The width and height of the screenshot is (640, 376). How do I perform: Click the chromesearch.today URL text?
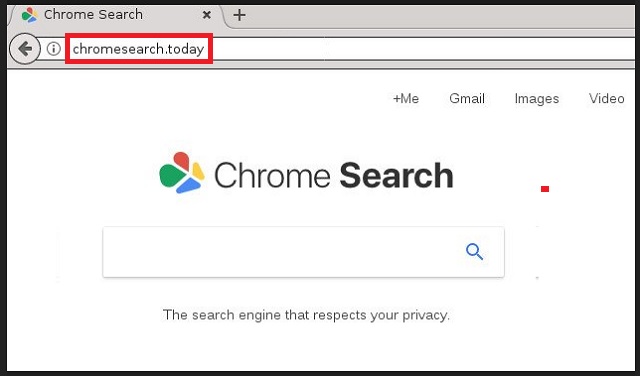138,49
